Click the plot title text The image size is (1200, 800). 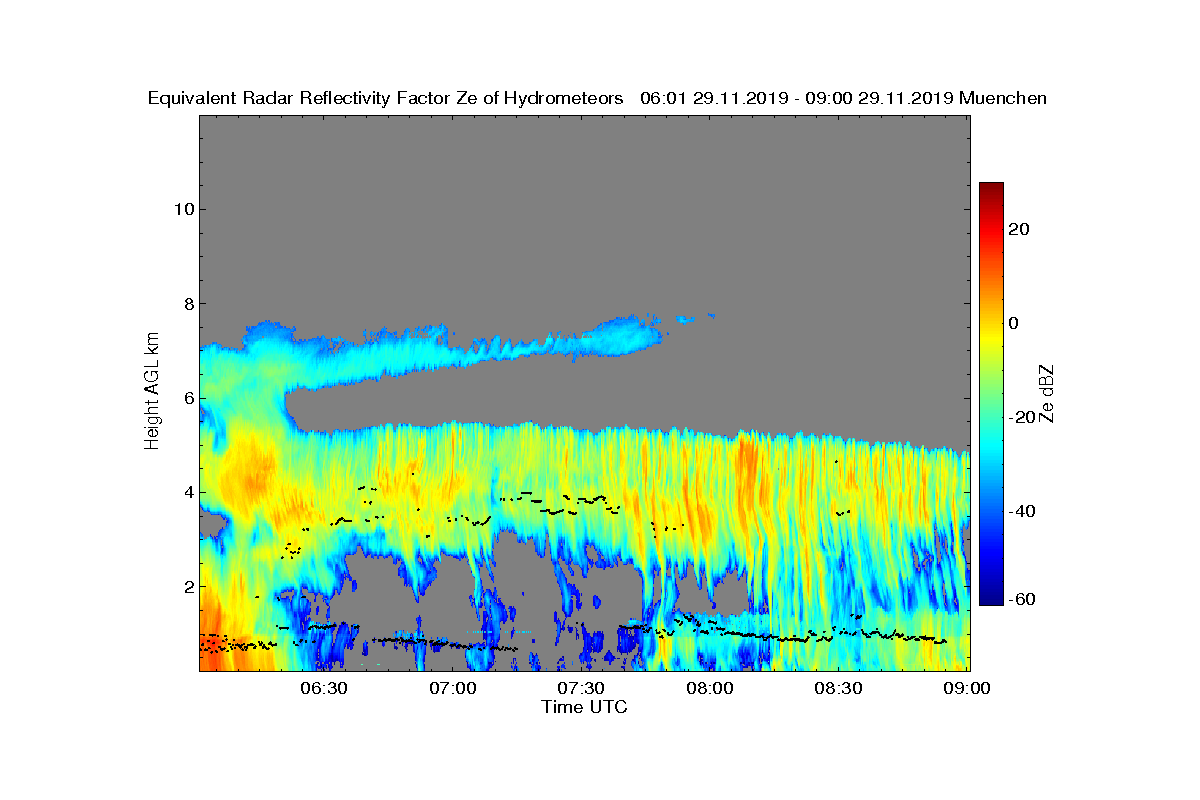click(597, 98)
